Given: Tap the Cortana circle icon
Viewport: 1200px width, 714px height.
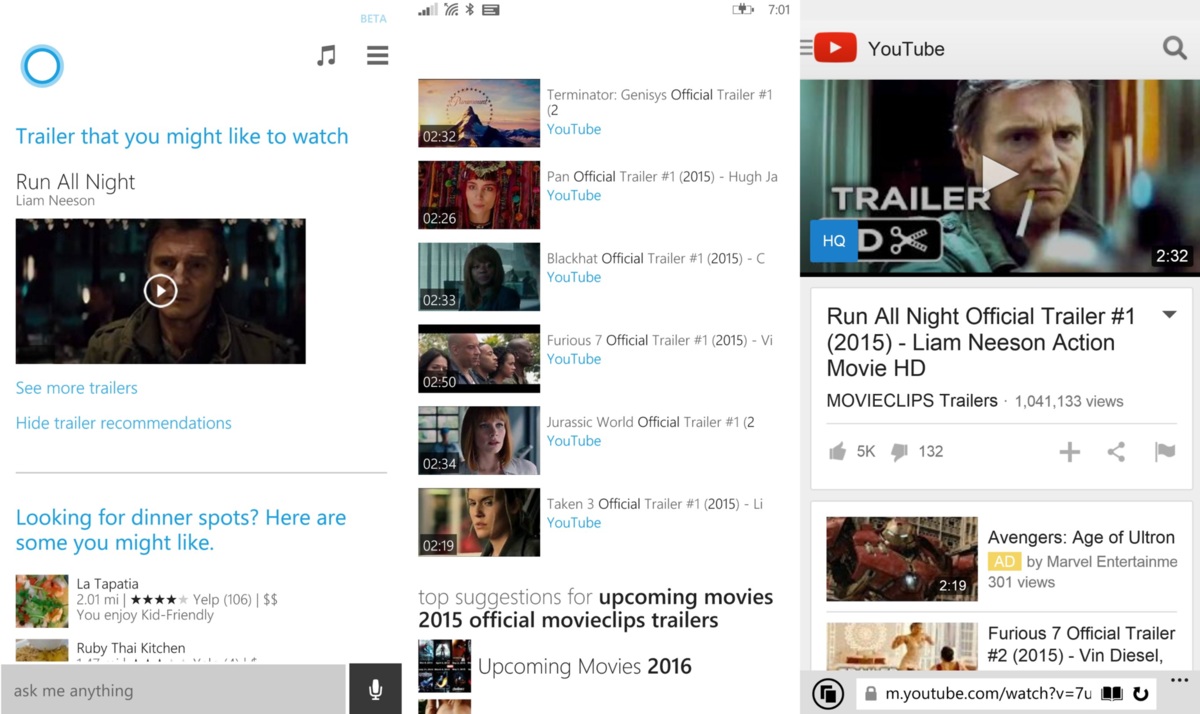Looking at the screenshot, I should pyautogui.click(x=42, y=66).
